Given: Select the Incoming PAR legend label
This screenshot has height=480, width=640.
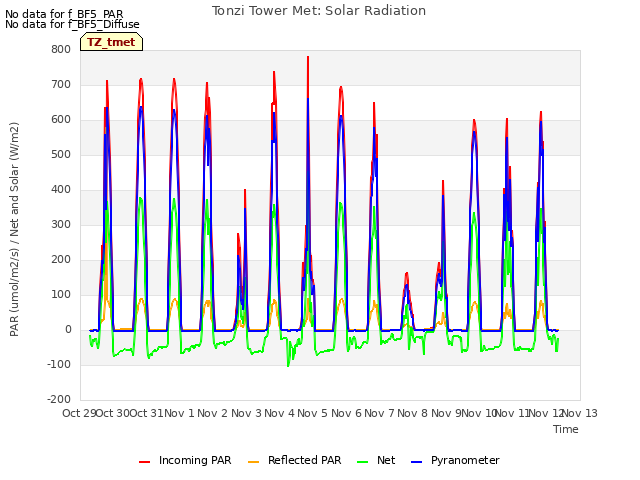Looking at the screenshot, I should pyautogui.click(x=195, y=460).
